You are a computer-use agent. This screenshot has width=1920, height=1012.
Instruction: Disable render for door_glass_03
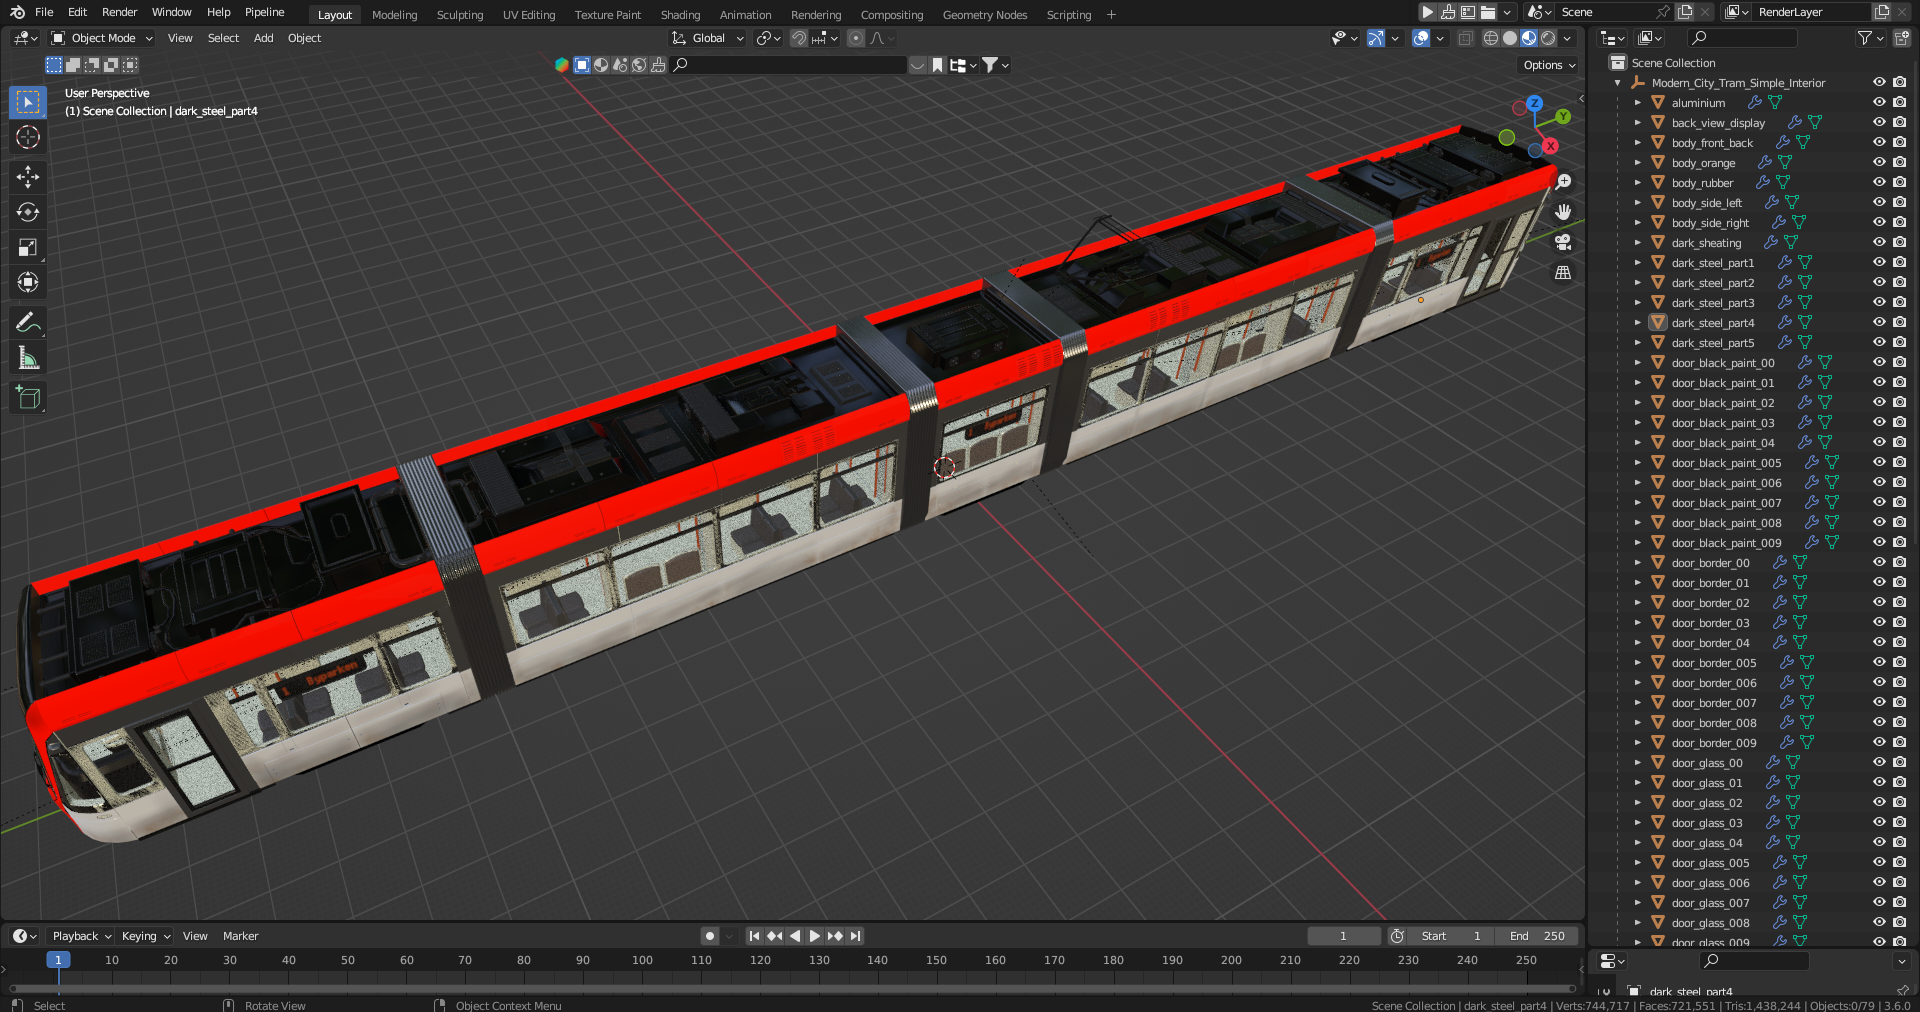[x=1899, y=822]
